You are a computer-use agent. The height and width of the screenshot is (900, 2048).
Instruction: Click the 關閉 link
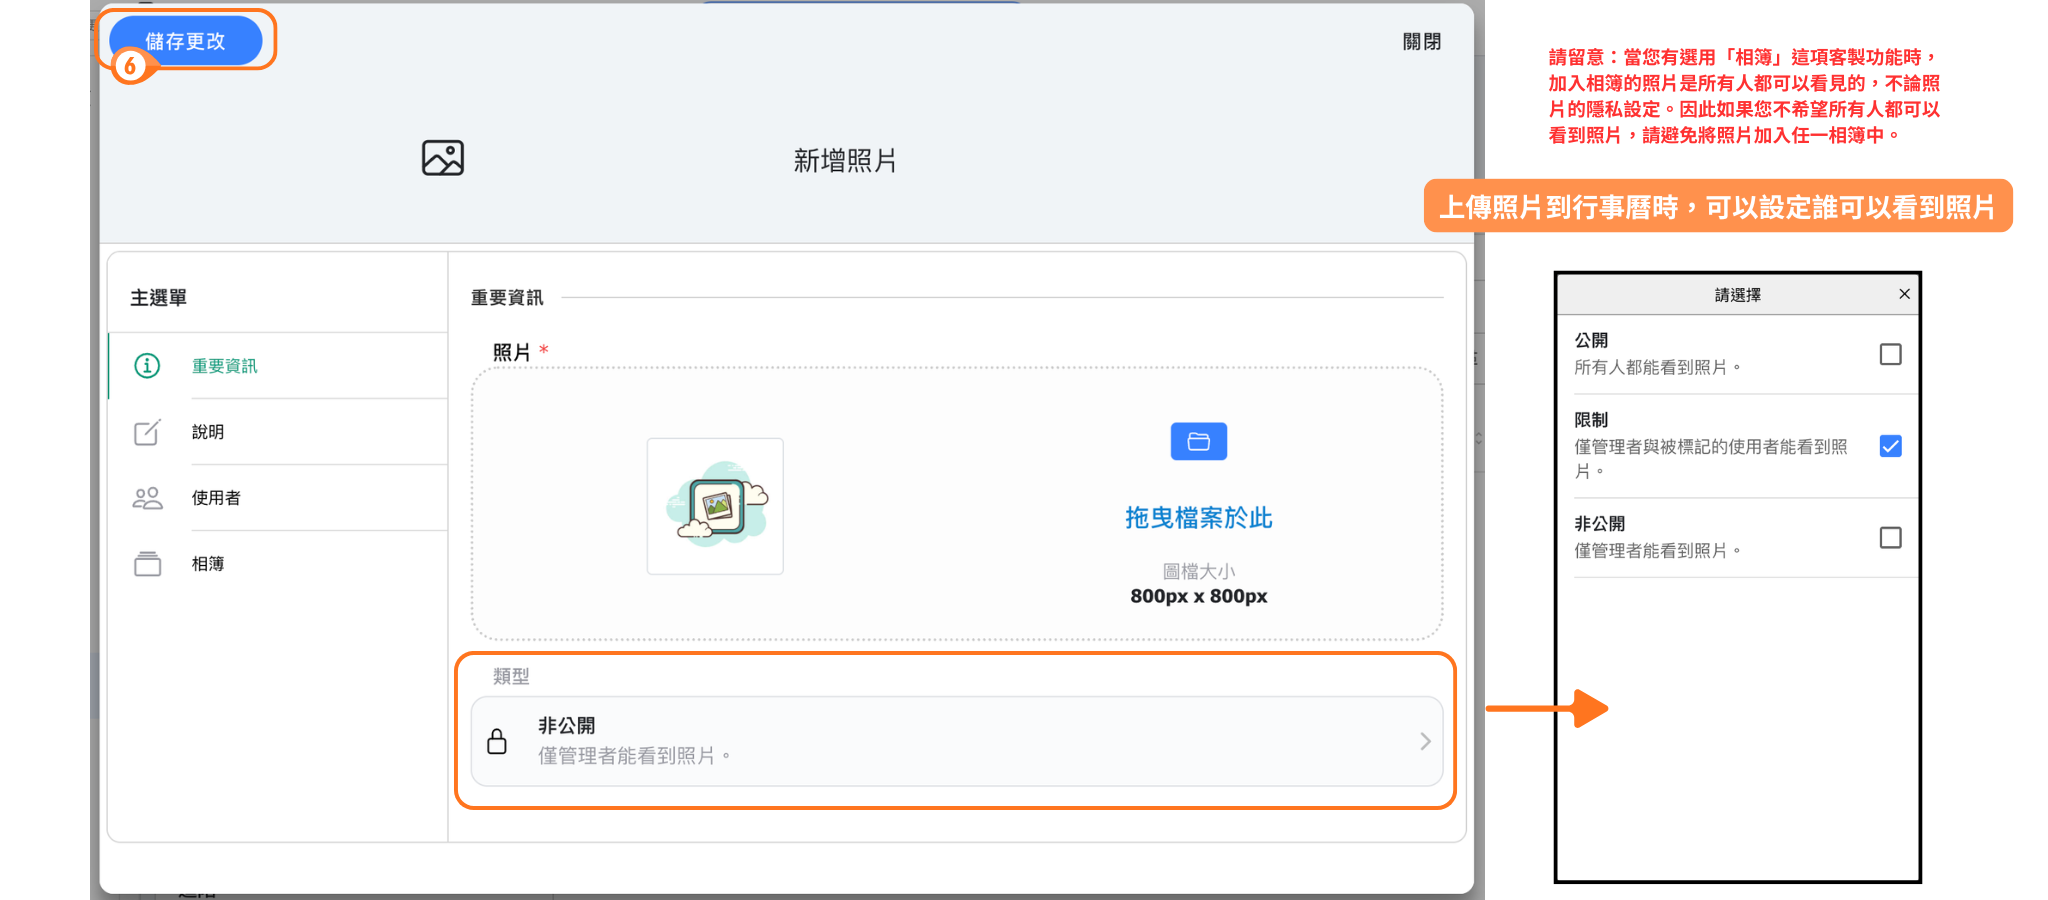[1421, 42]
